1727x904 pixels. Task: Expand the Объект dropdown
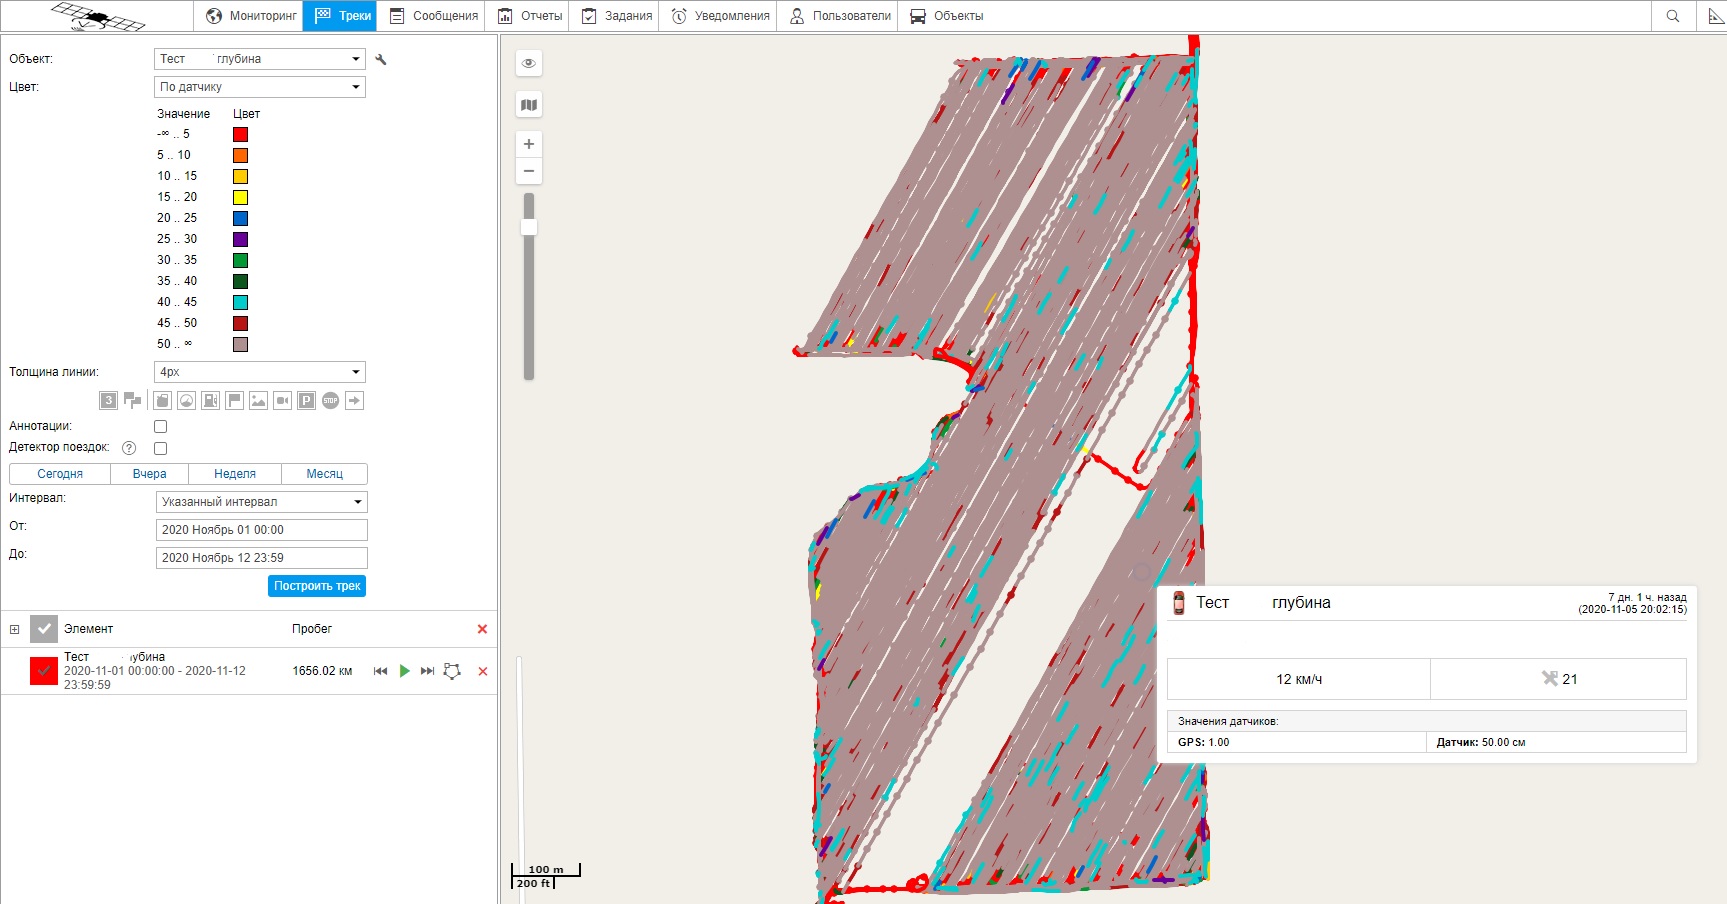coord(260,59)
